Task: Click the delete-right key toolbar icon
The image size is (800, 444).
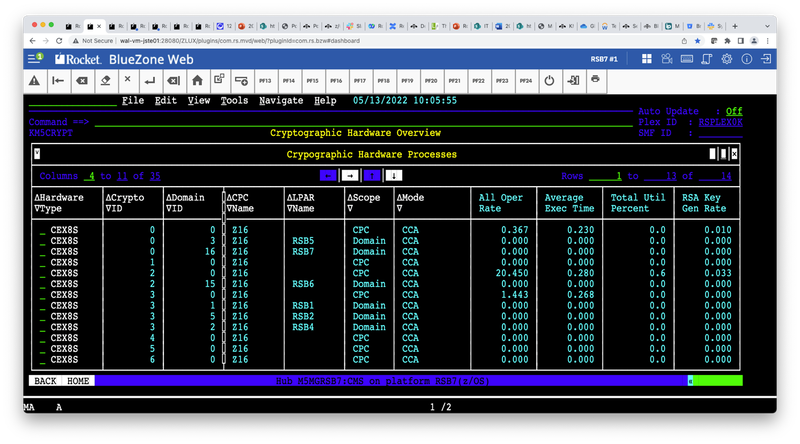Action: (173, 81)
